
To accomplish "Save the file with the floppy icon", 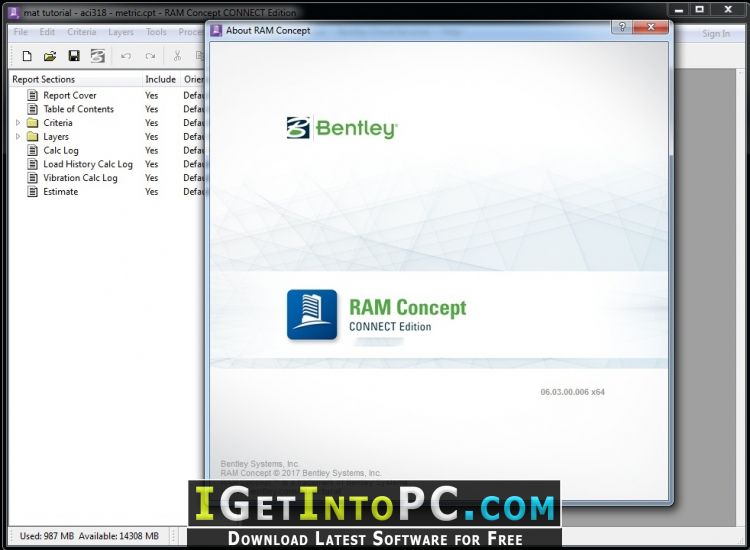I will click(74, 56).
